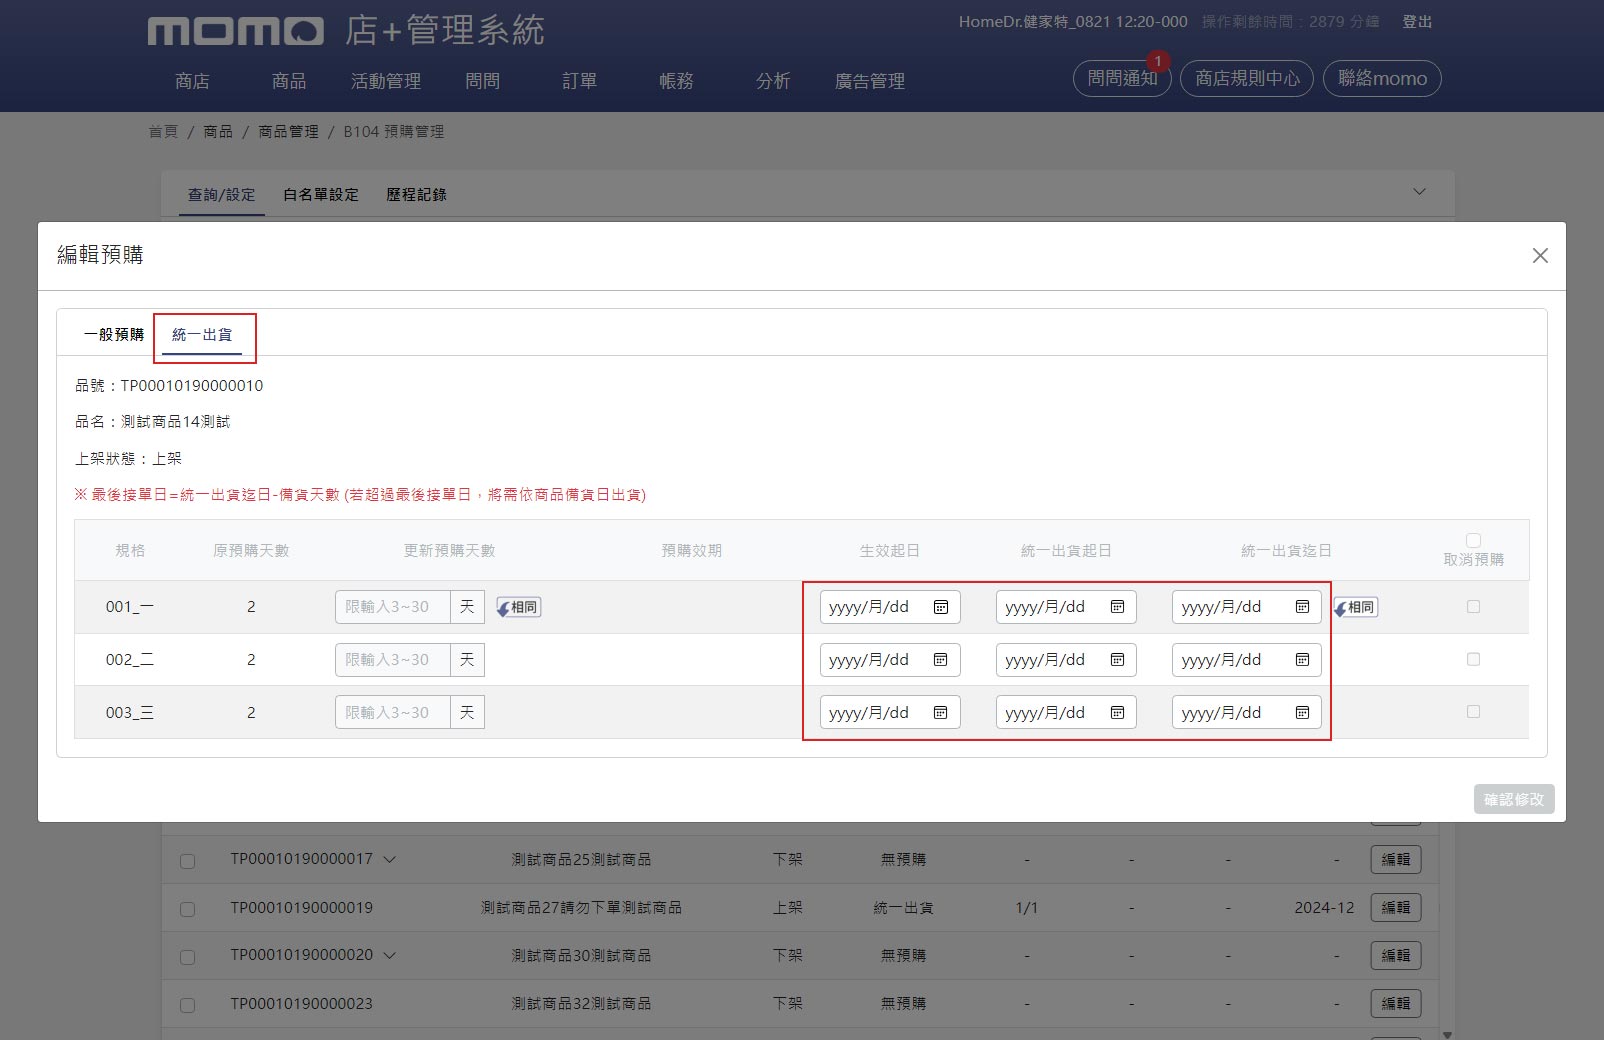Expand product TP00010190000017 row chevron
Viewport: 1604px width, 1040px height.
tap(390, 859)
